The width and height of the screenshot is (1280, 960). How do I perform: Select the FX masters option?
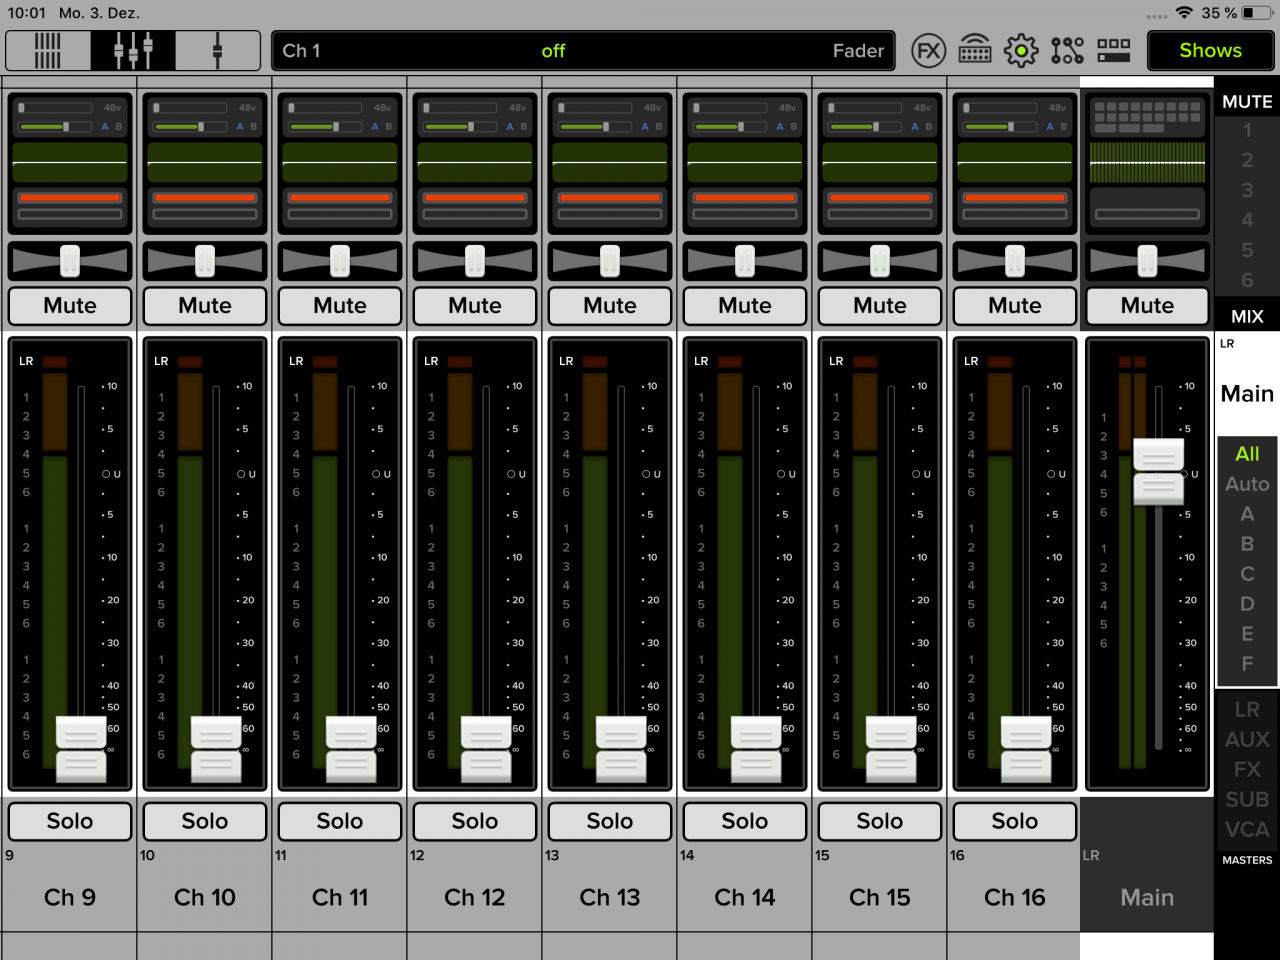1247,770
